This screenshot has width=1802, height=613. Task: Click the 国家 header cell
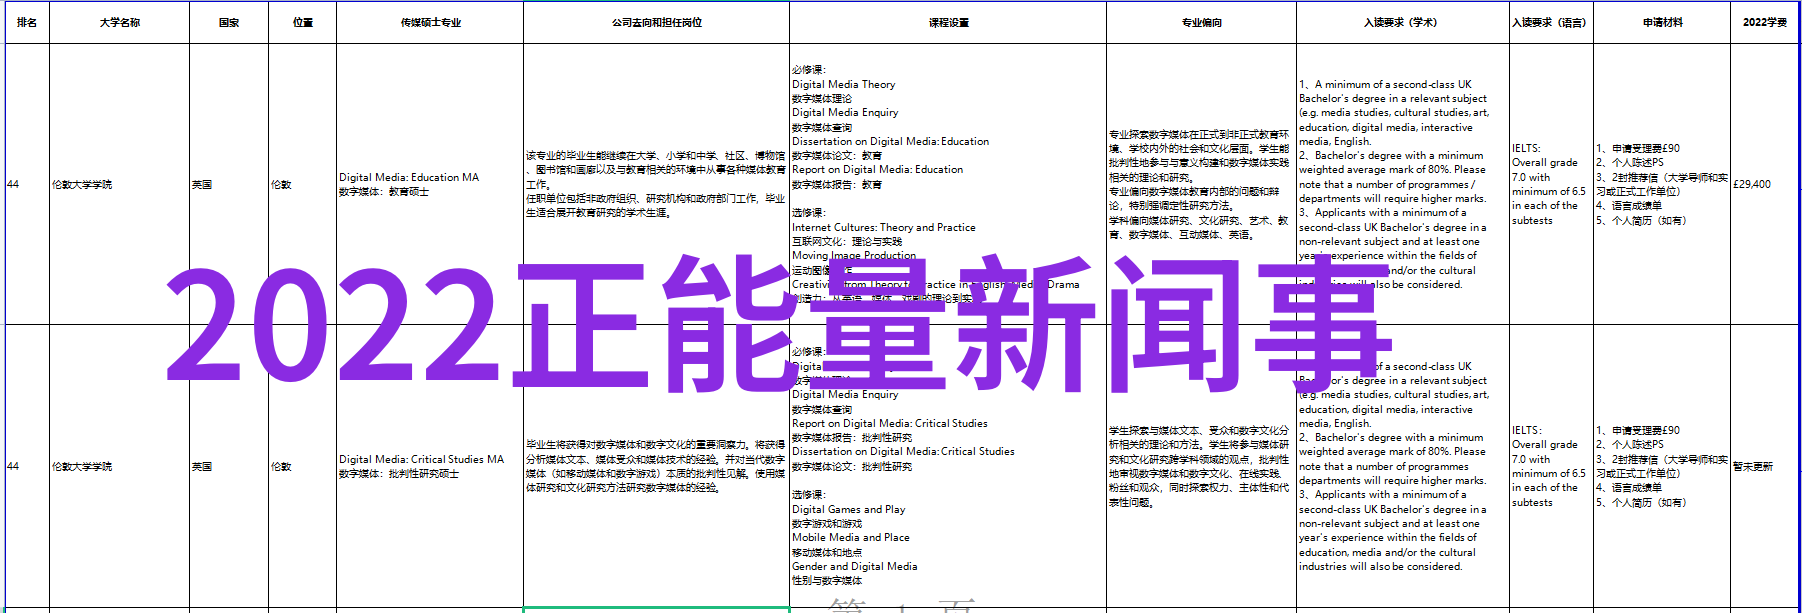229,22
